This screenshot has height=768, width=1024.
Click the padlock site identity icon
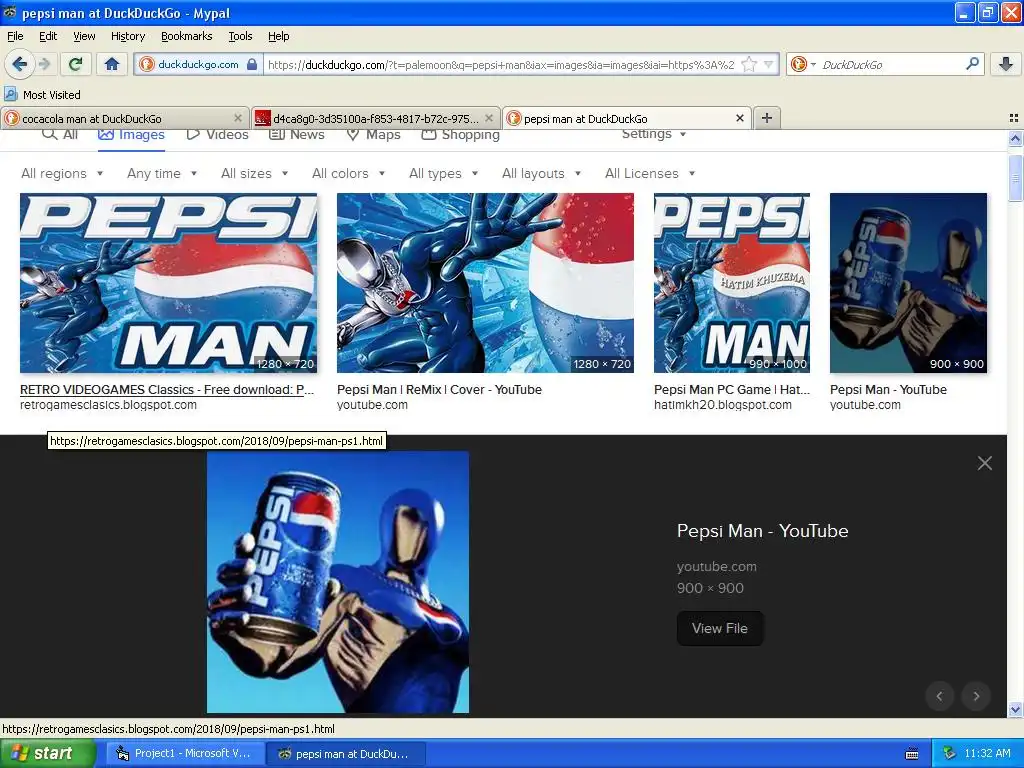(251, 64)
